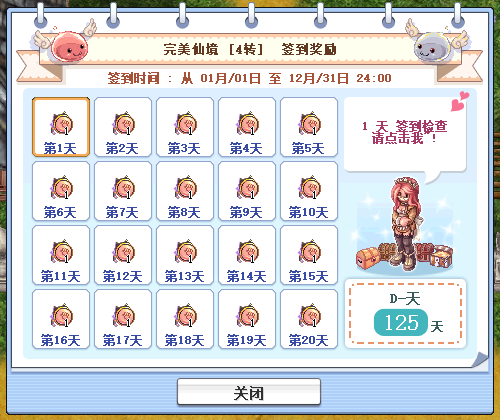Click the grey angel poring mascot
The width and height of the screenshot is (500, 420).
click(x=433, y=47)
